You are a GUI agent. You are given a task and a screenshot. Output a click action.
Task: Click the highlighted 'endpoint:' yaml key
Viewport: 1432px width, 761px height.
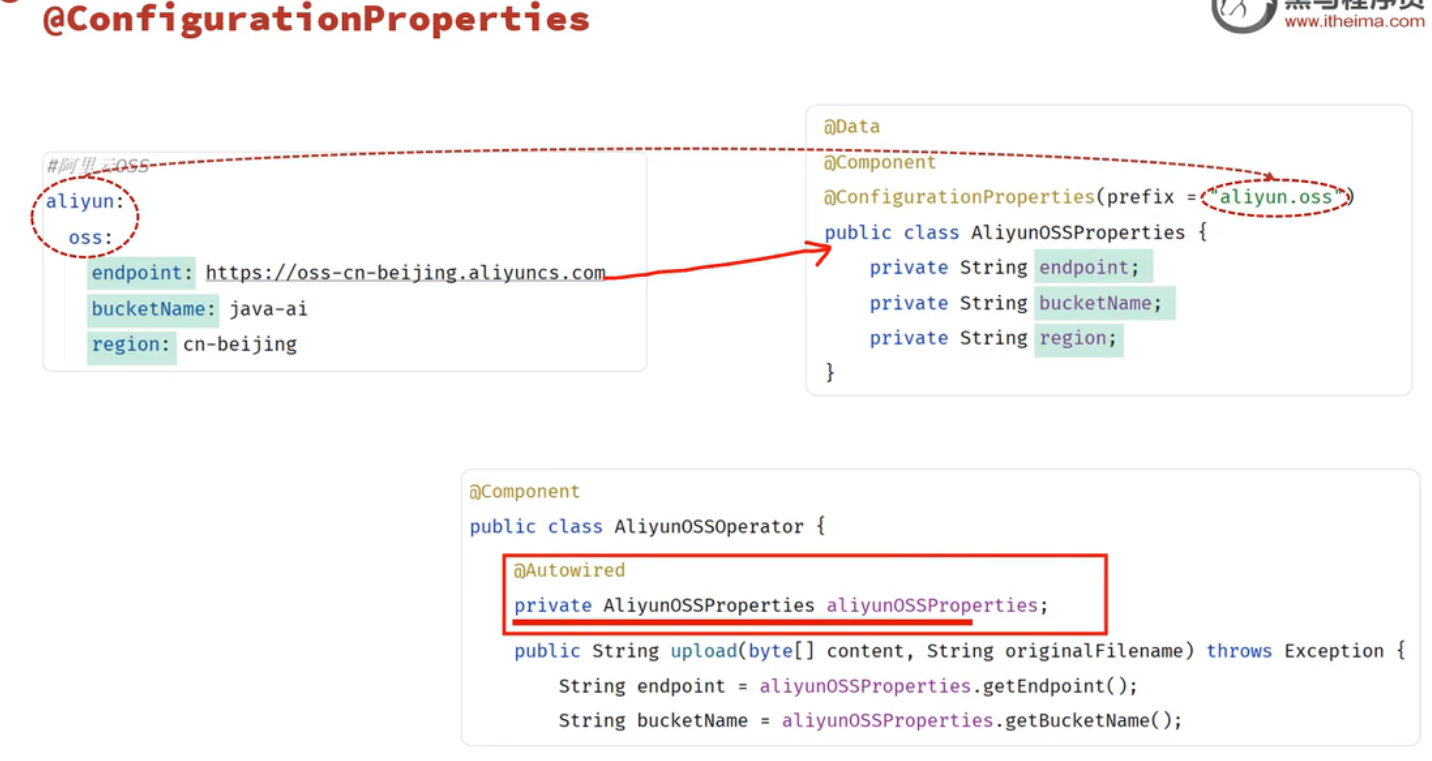point(141,273)
